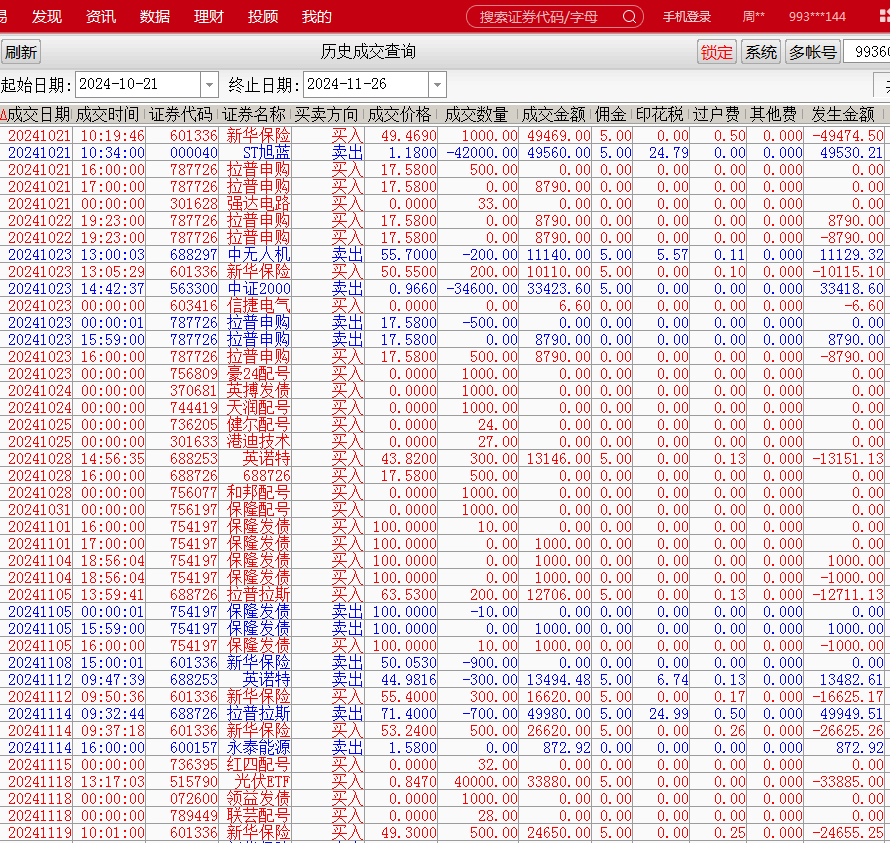This screenshot has width=890, height=843.
Task: Open the 数据 menu
Action: tap(154, 17)
